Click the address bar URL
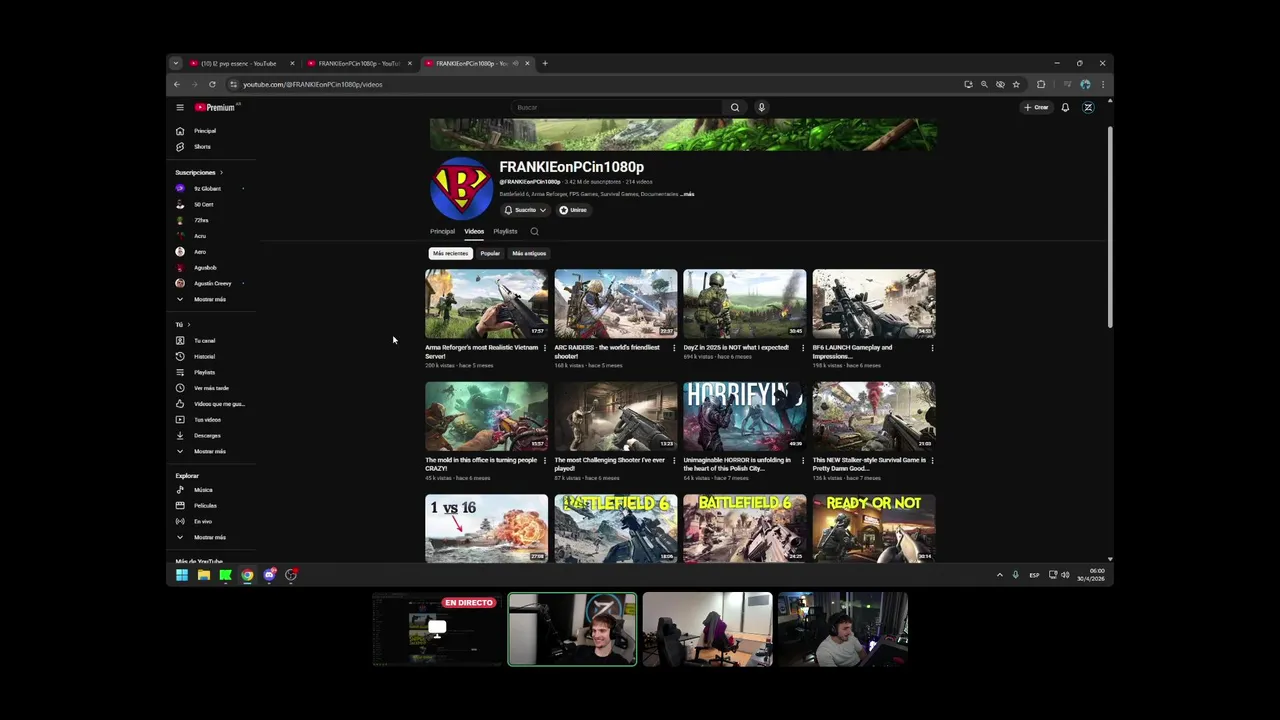The height and width of the screenshot is (720, 1280). coord(312,84)
